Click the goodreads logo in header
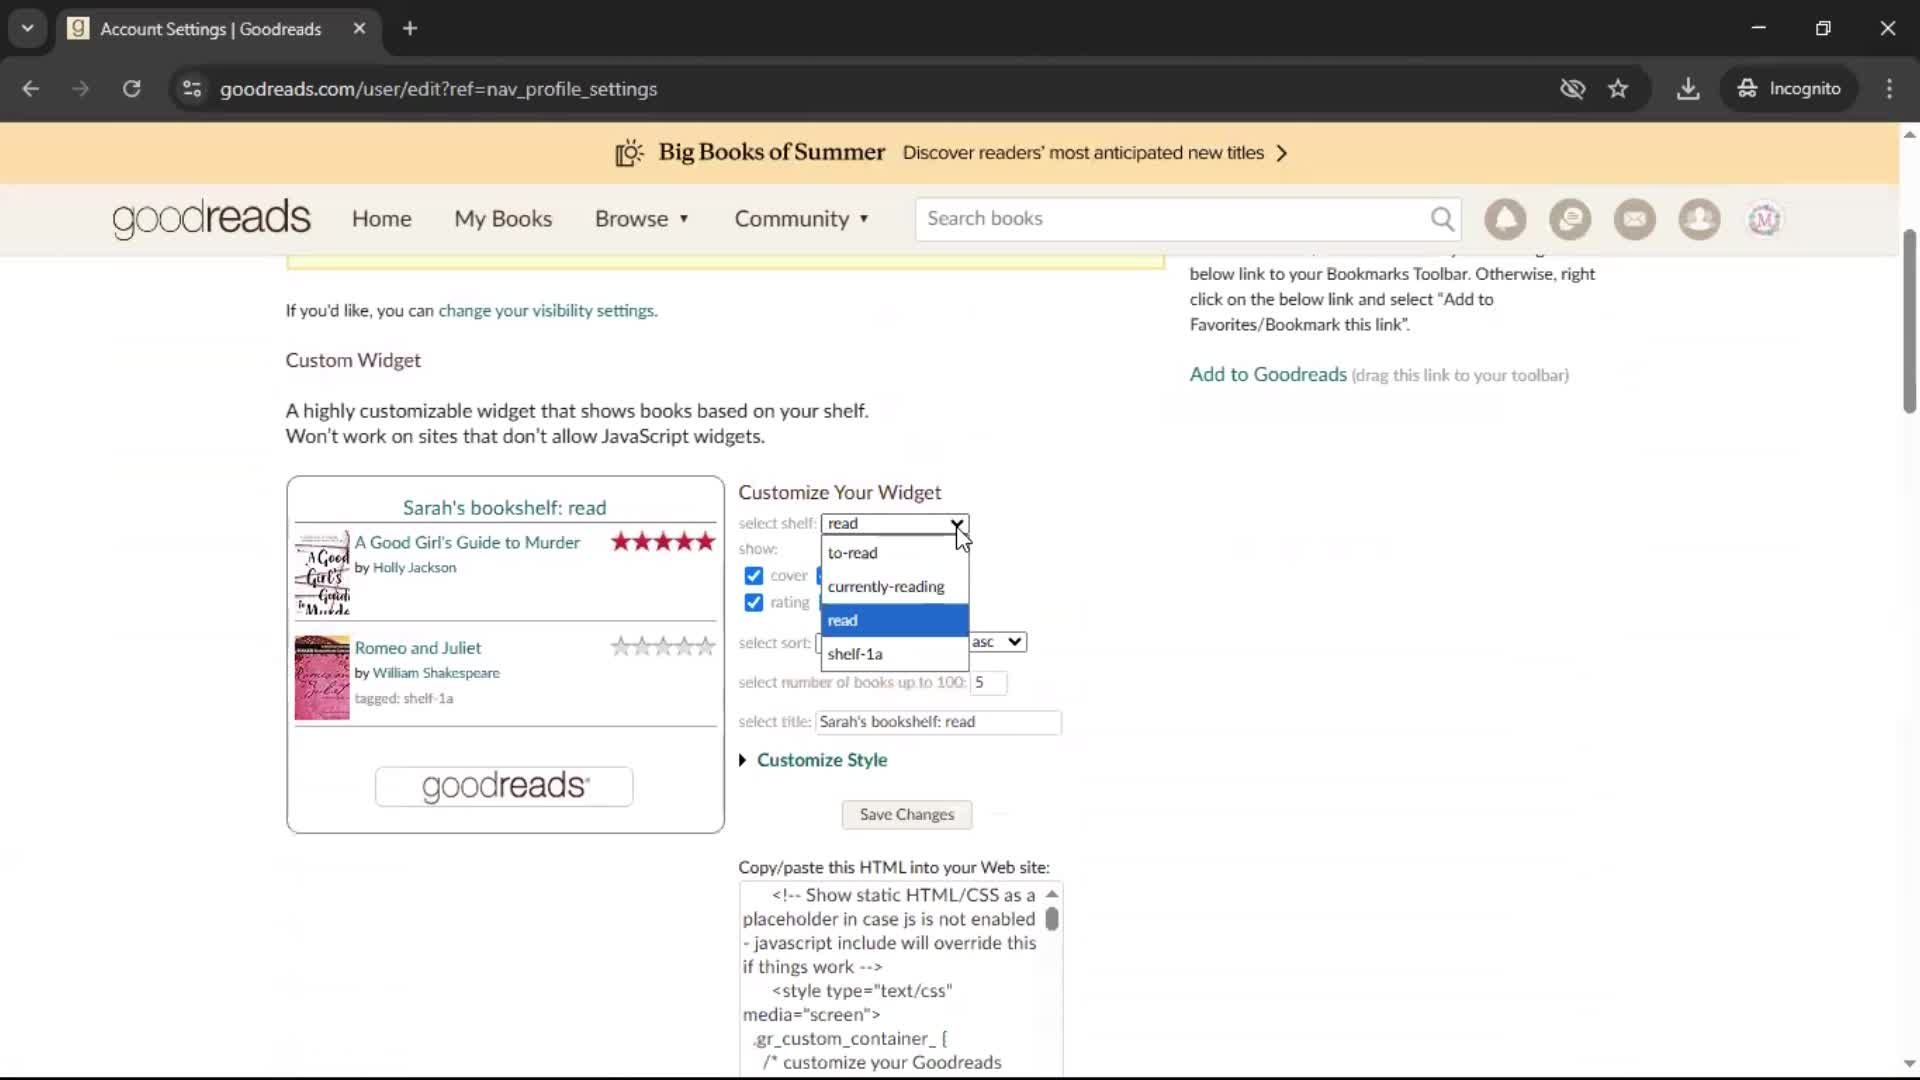 (x=211, y=219)
